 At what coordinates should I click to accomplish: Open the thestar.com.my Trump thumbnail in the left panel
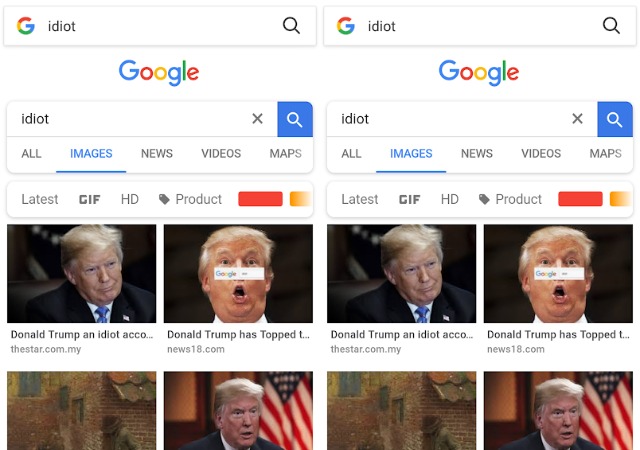coord(82,273)
